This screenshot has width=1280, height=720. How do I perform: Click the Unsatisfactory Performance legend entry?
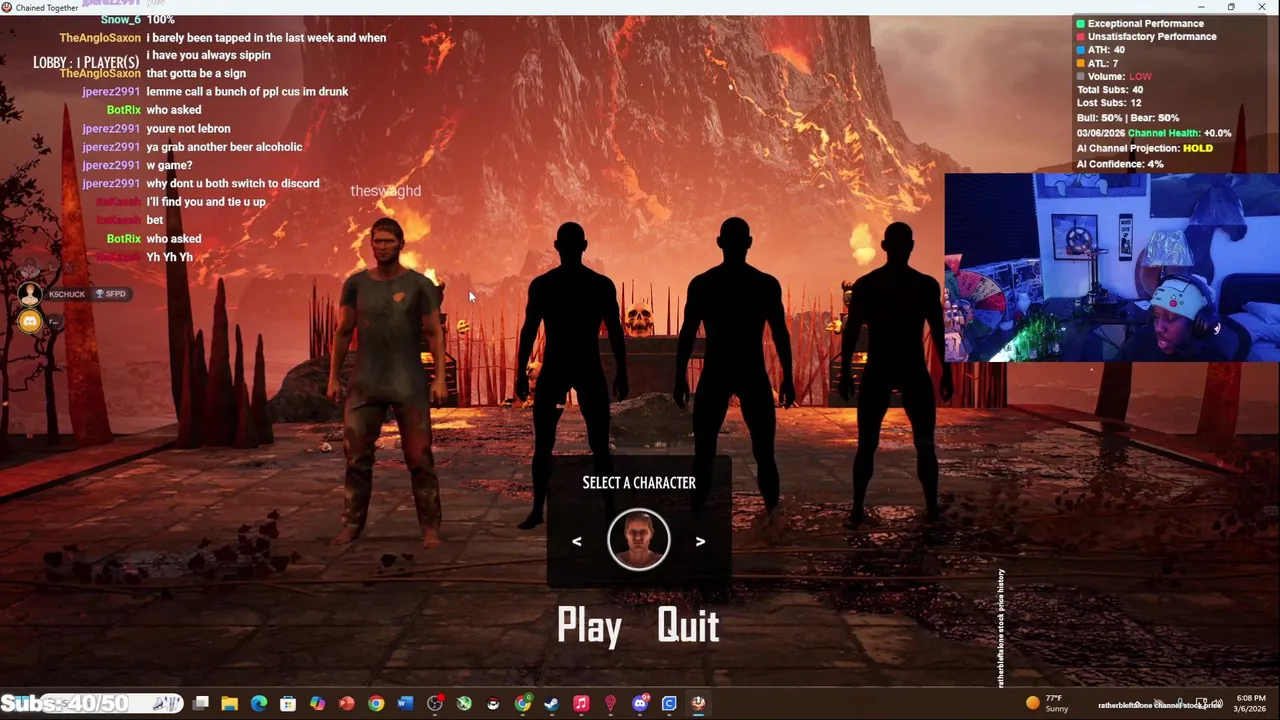pos(1146,37)
